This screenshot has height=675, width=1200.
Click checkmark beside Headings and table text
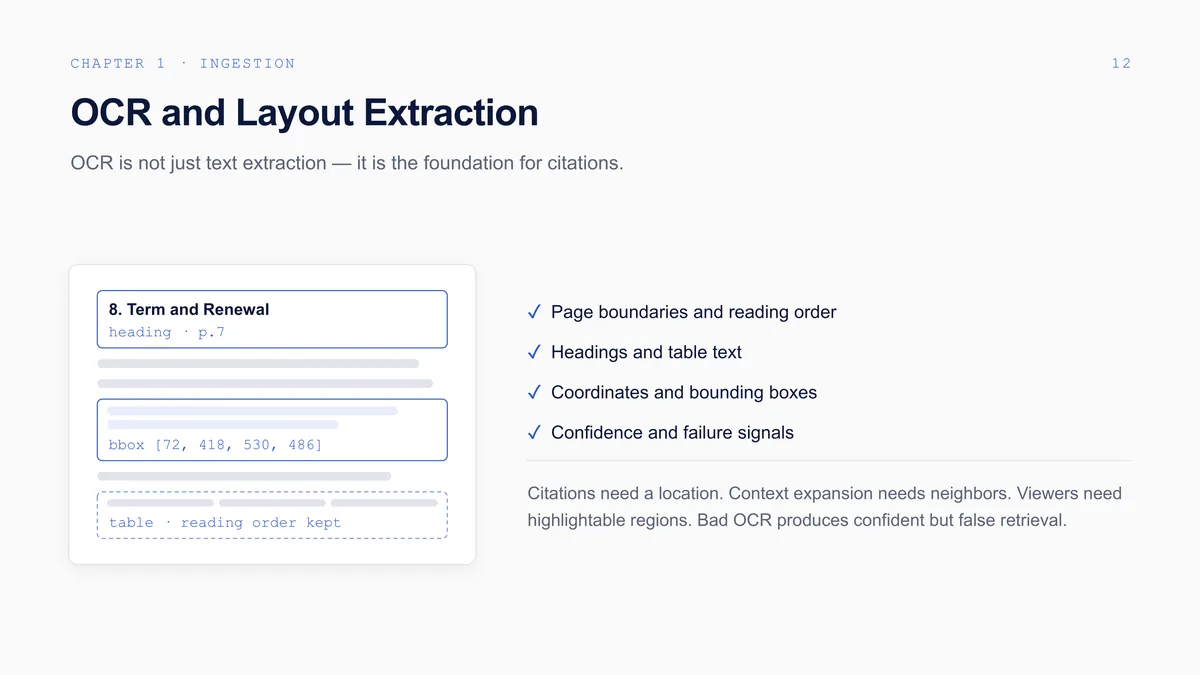[534, 352]
